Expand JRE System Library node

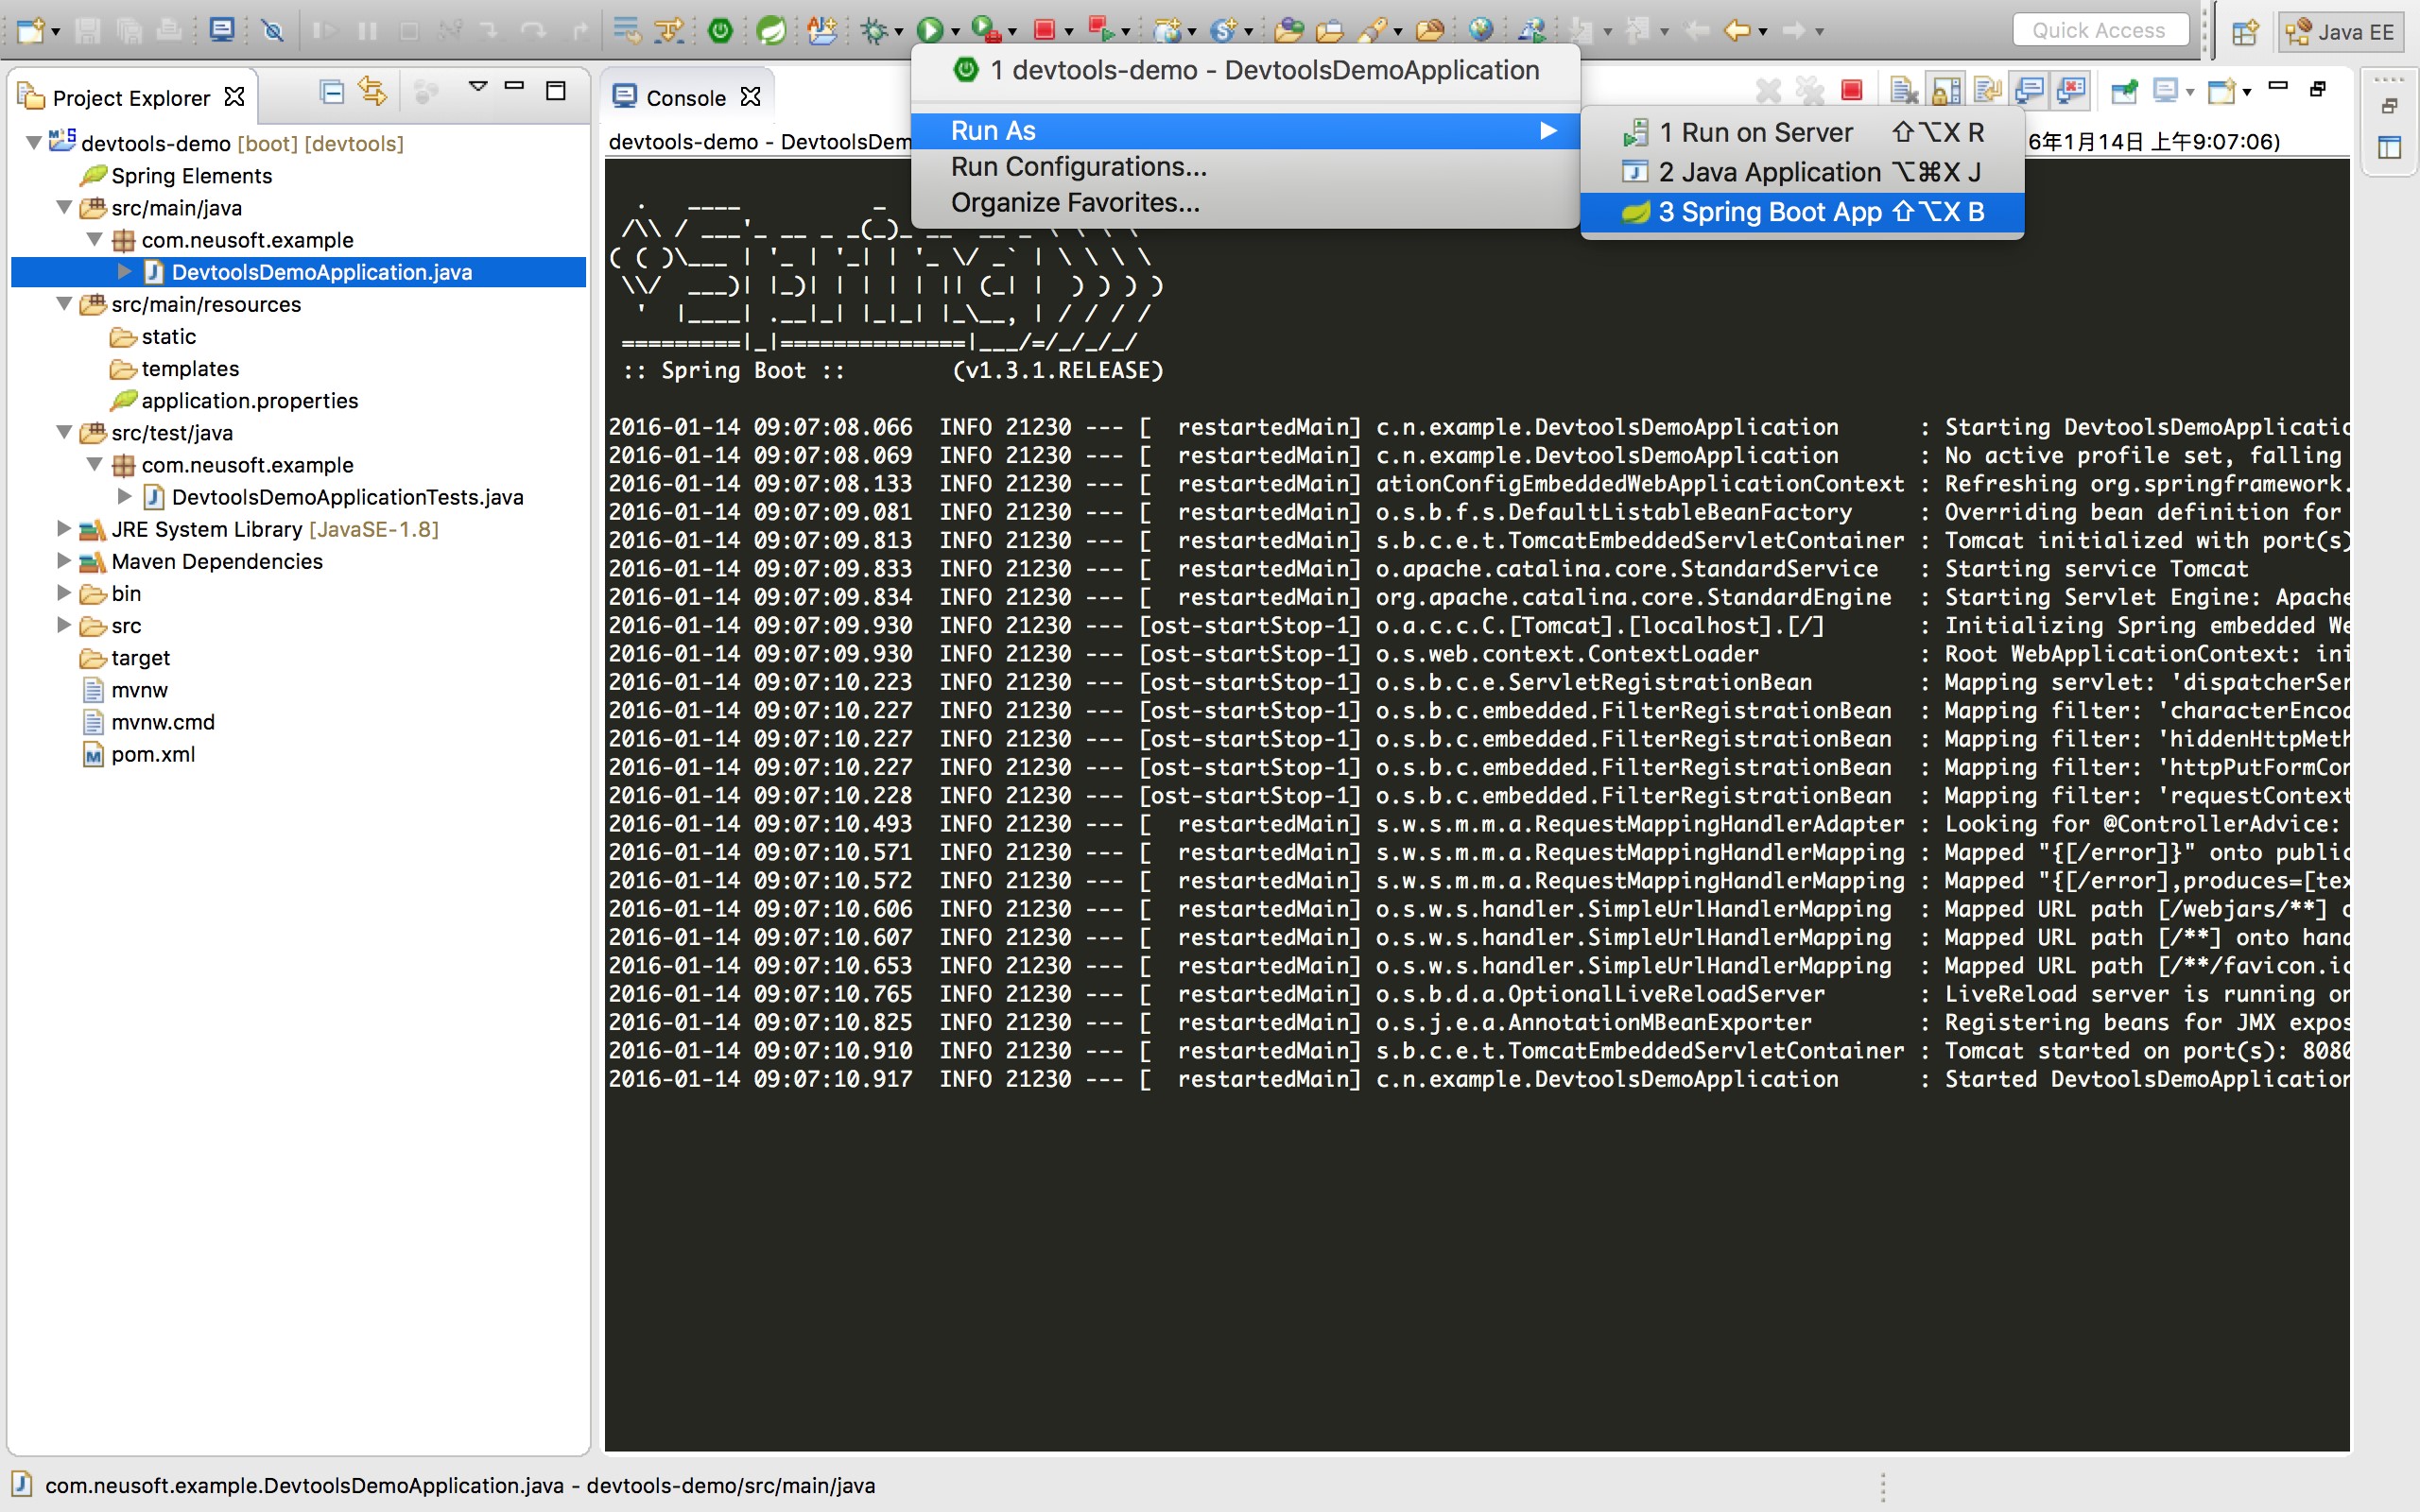pos(64,528)
